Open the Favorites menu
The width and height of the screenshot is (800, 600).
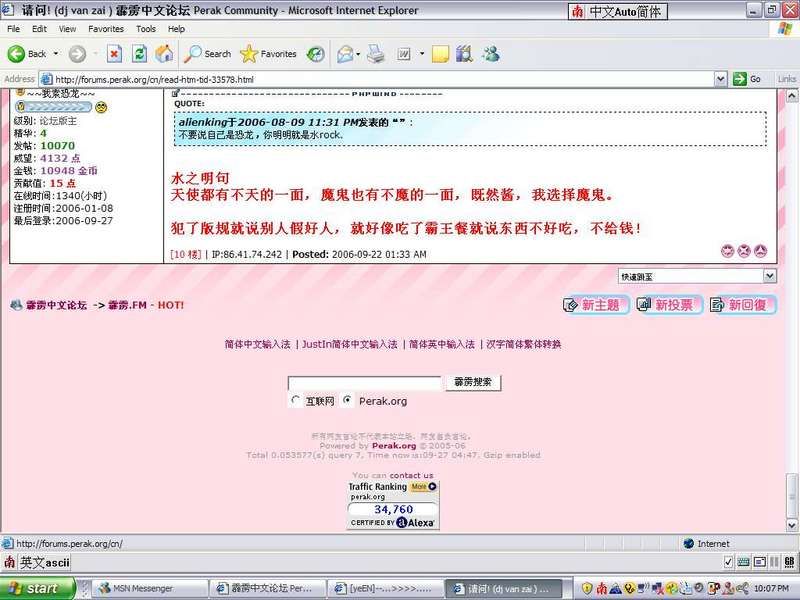pos(105,29)
